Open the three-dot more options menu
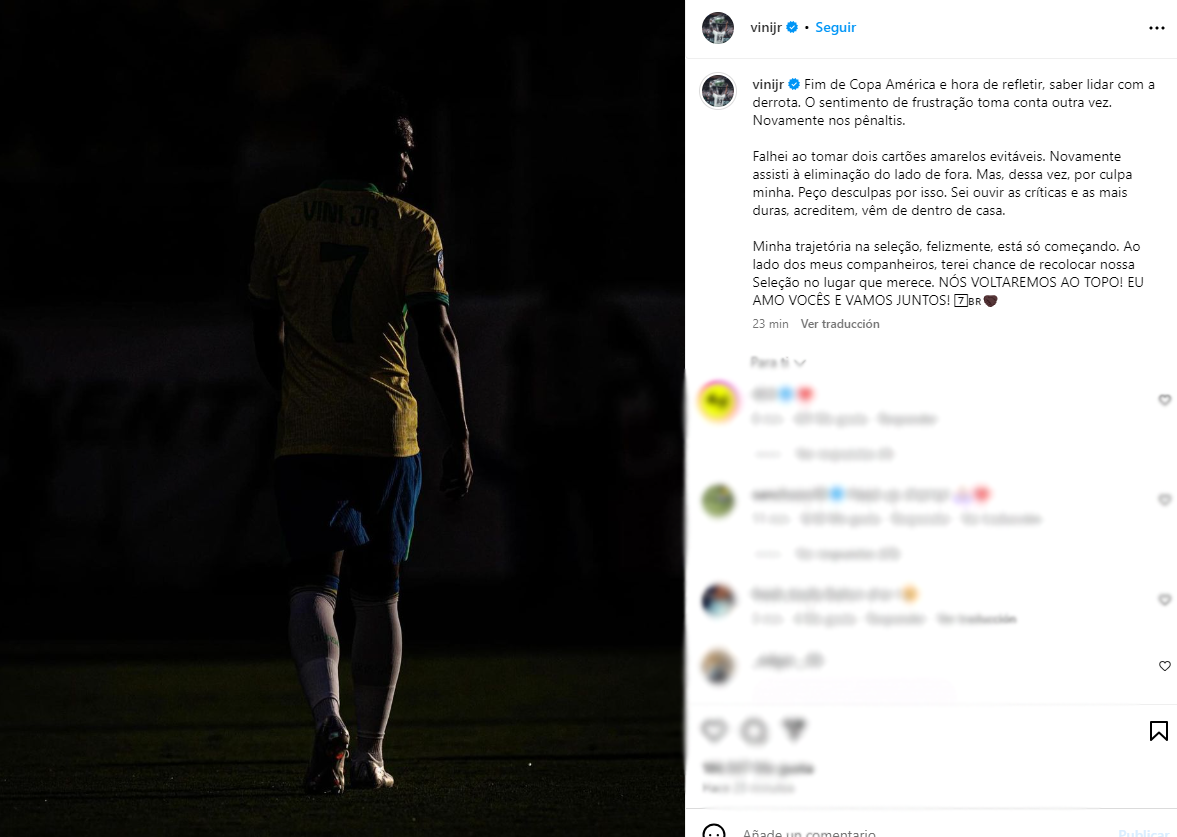1177x837 pixels. click(1156, 28)
